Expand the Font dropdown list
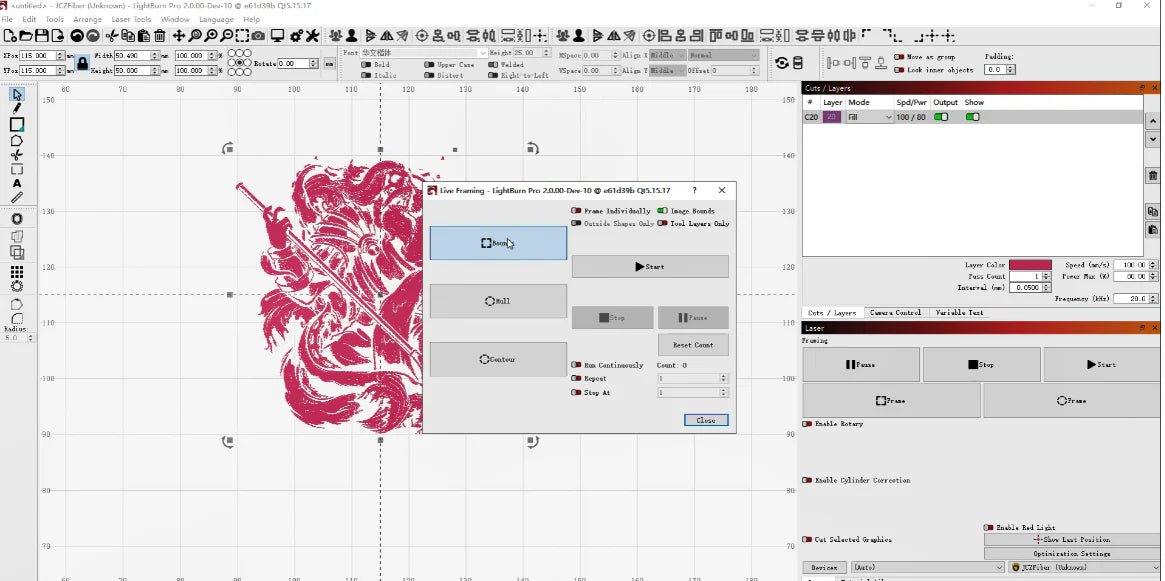 tap(482, 53)
